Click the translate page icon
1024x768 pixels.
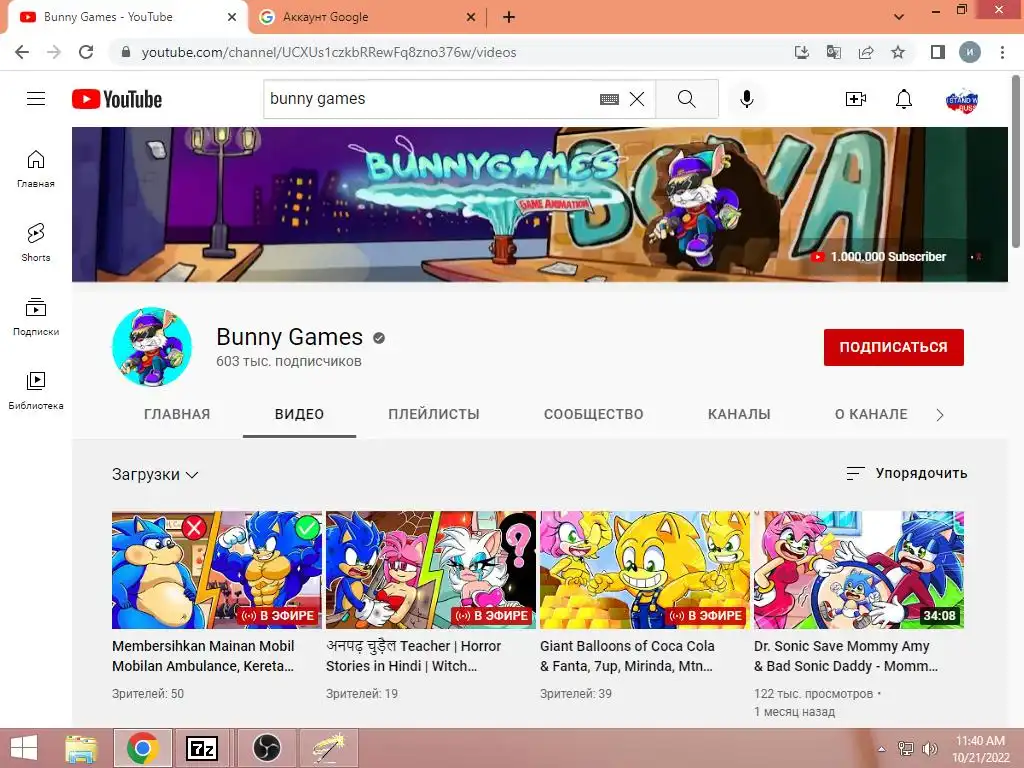point(834,52)
